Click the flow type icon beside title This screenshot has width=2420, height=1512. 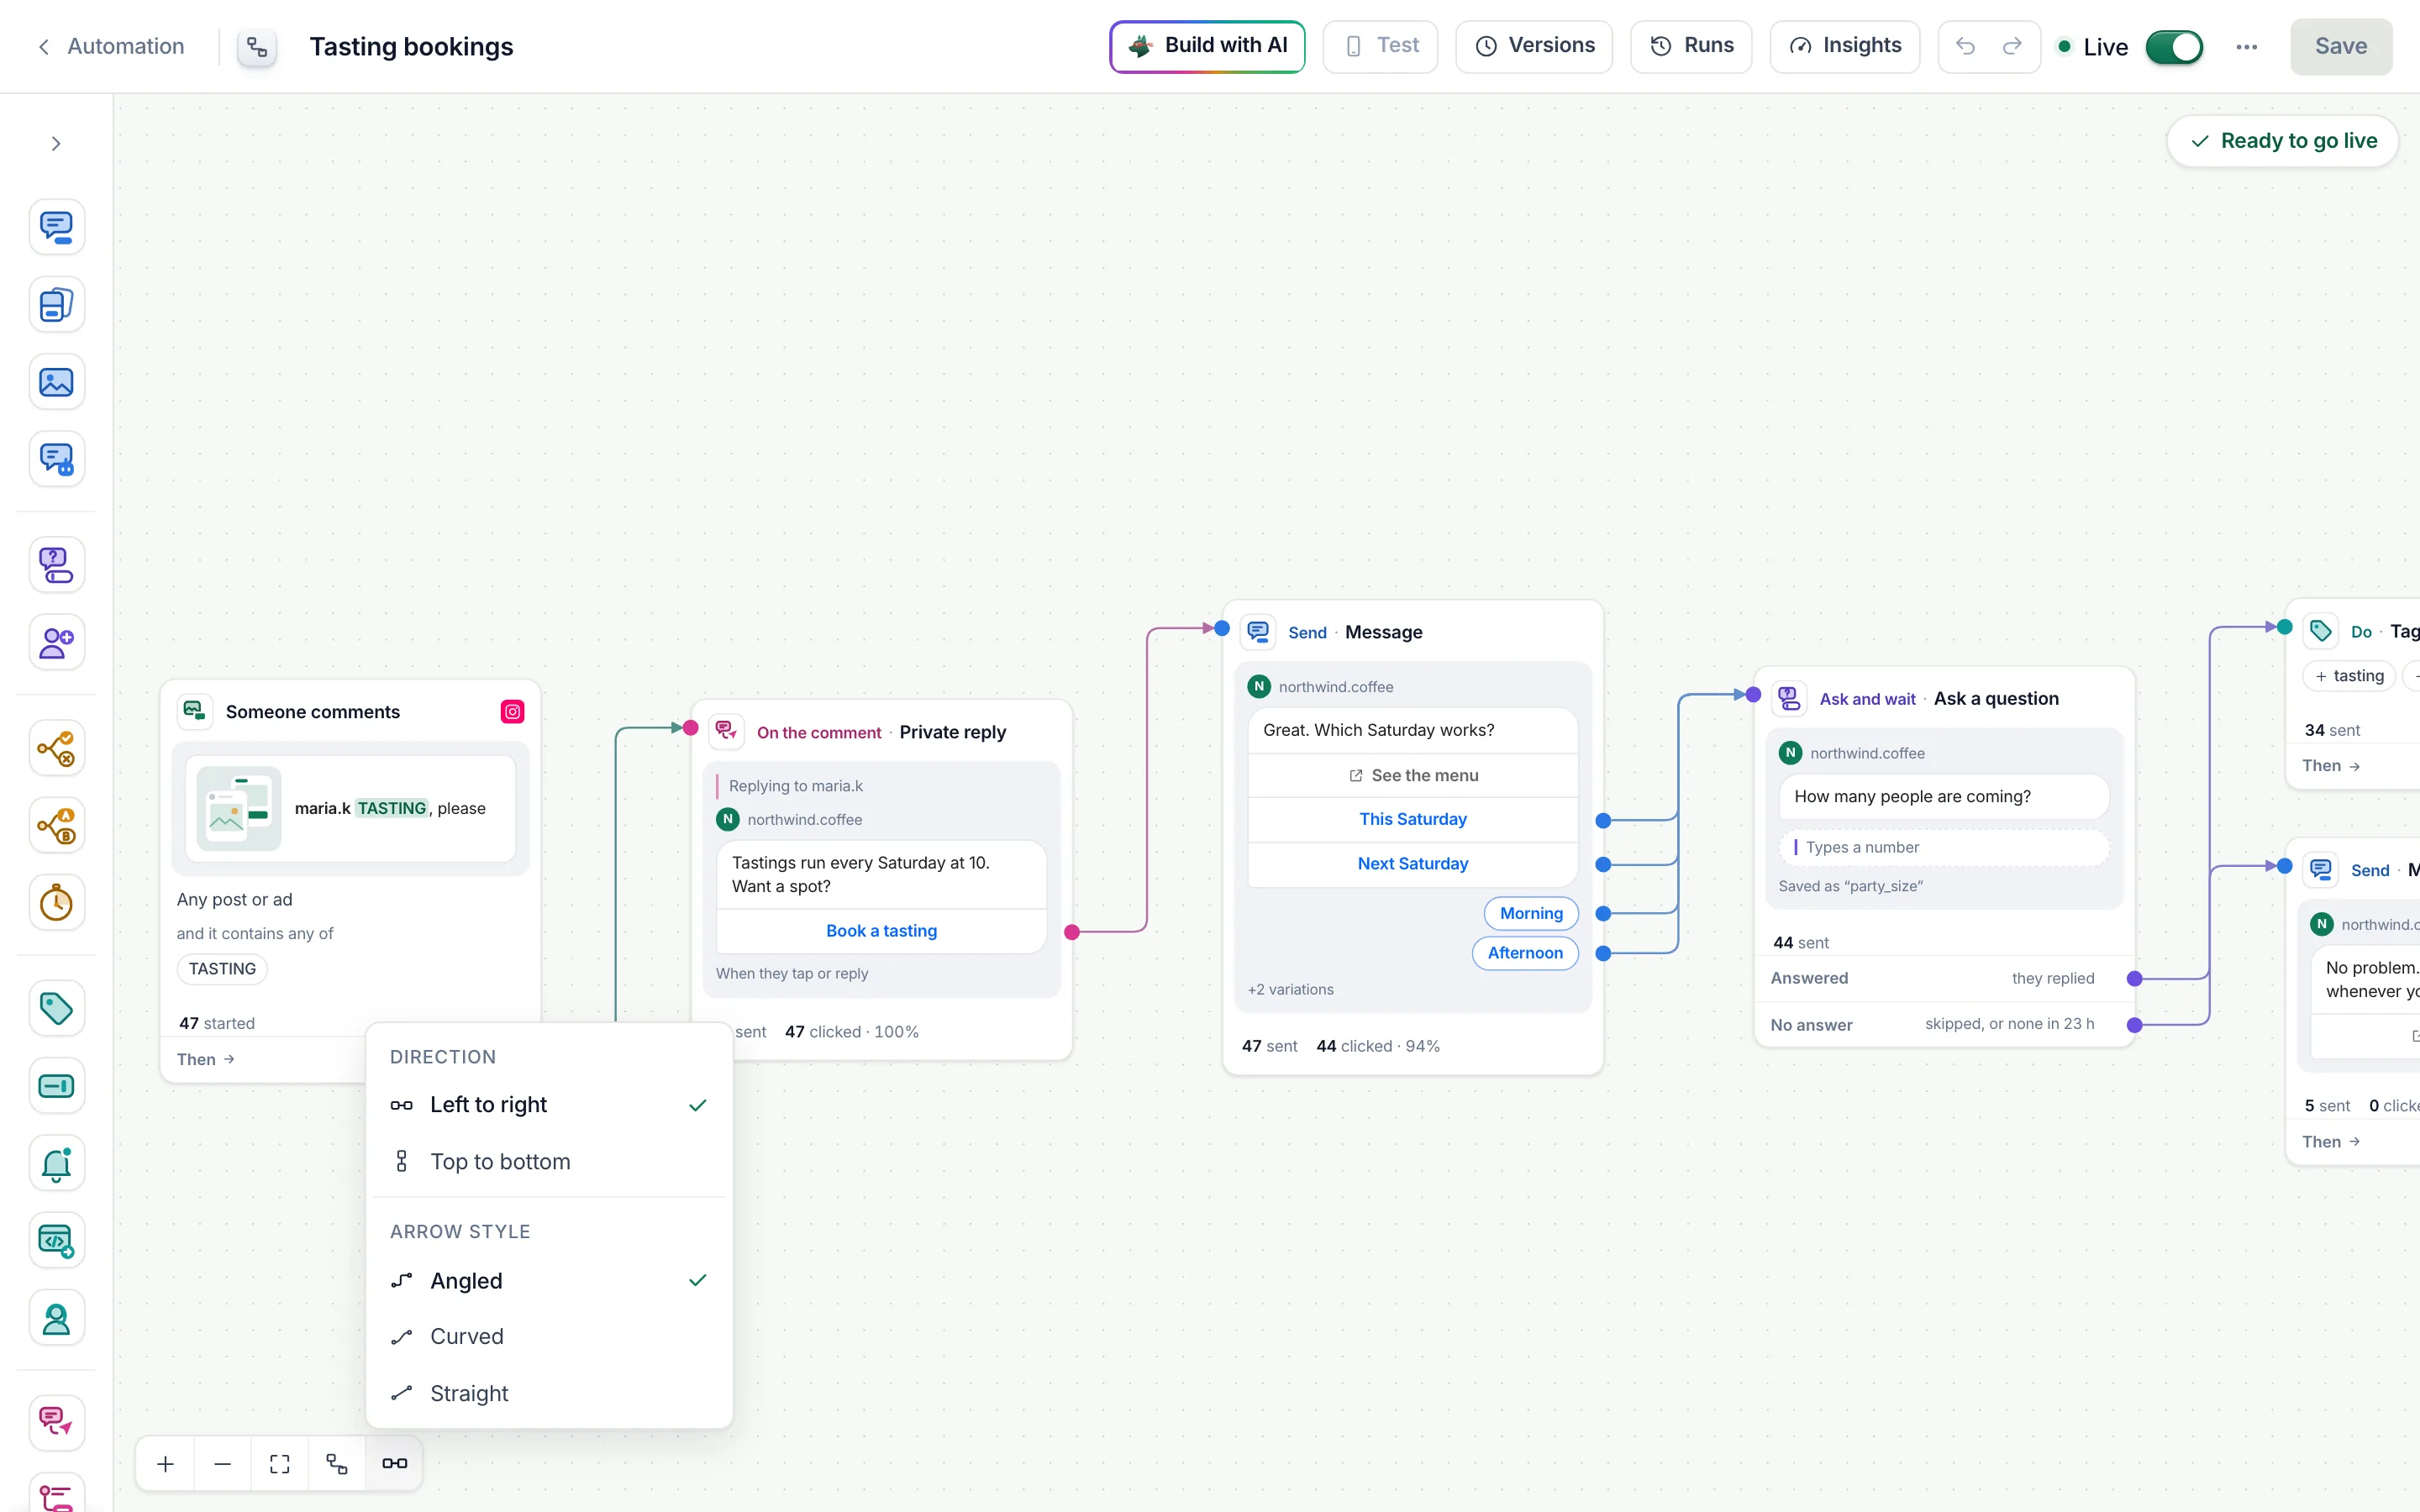(257, 47)
